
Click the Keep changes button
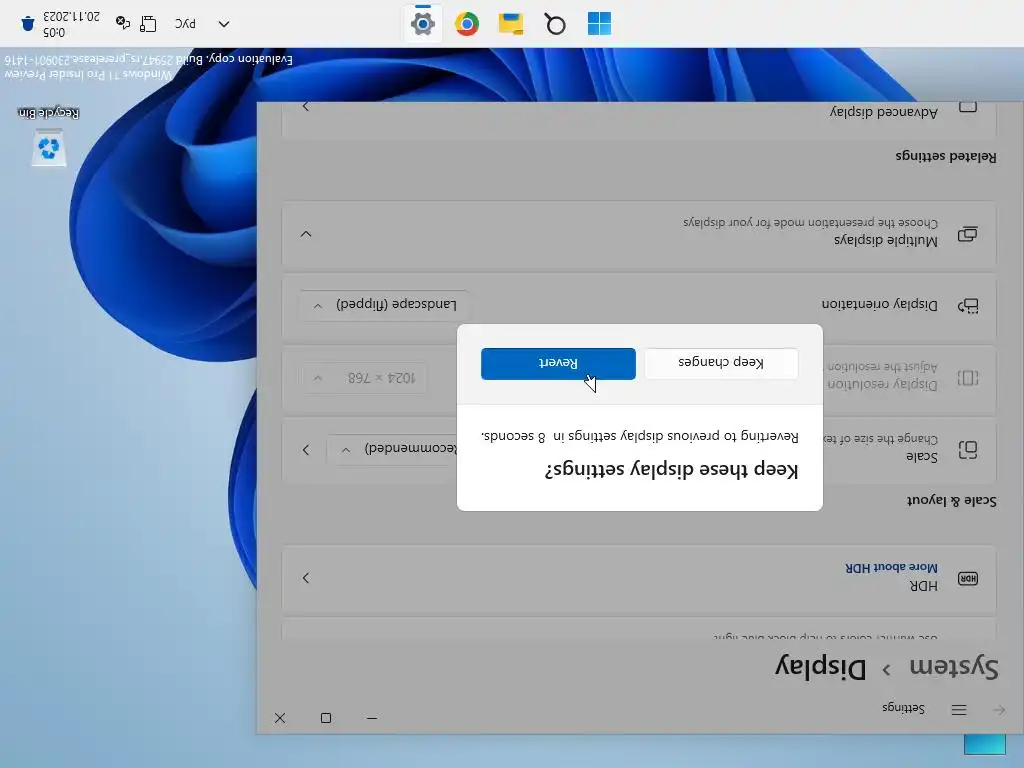(x=721, y=363)
